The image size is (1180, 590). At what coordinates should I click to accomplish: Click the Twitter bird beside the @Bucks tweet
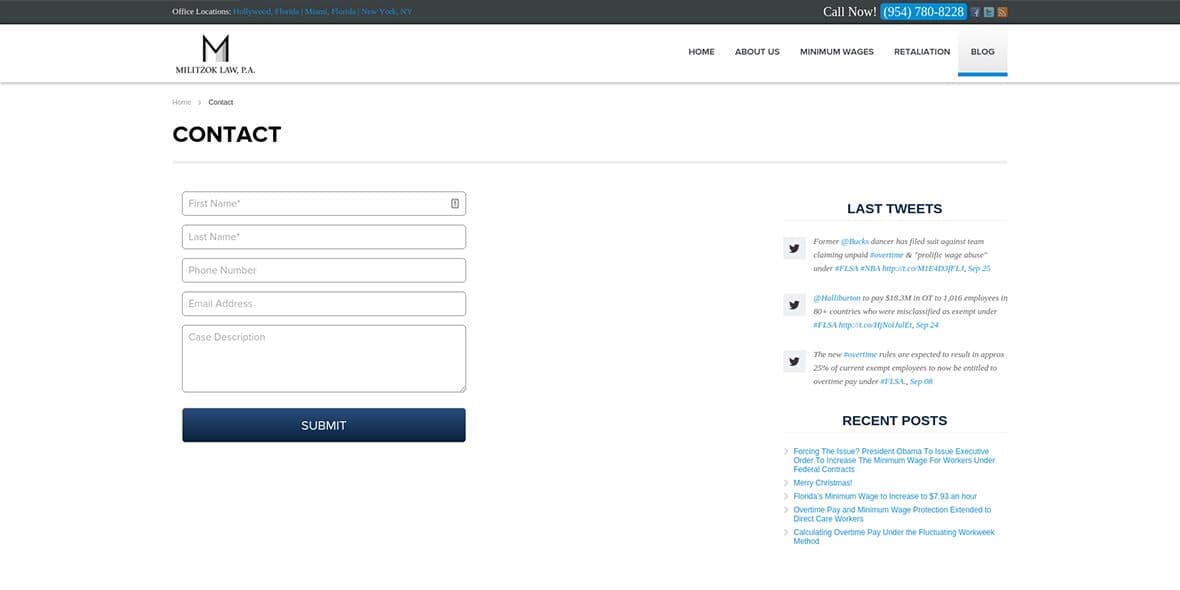(x=794, y=248)
